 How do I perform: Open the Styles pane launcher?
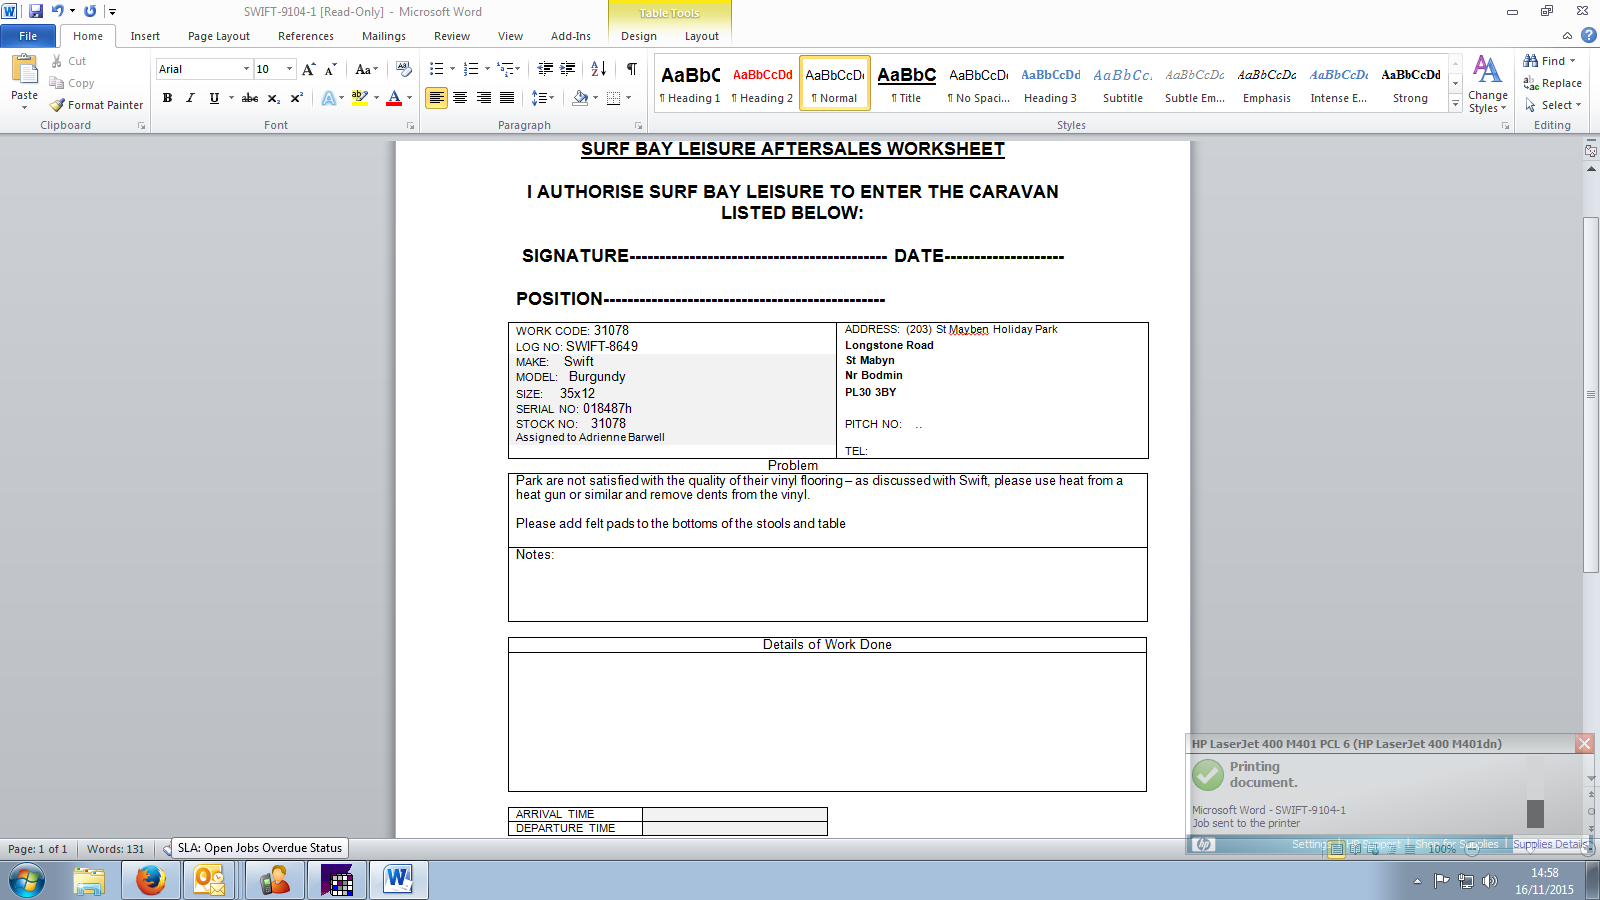point(1505,126)
